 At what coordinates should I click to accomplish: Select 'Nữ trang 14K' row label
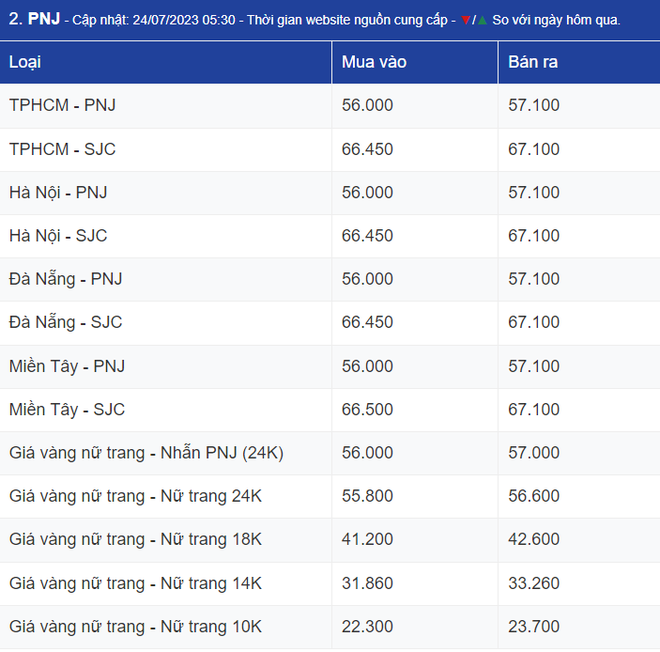point(211,583)
